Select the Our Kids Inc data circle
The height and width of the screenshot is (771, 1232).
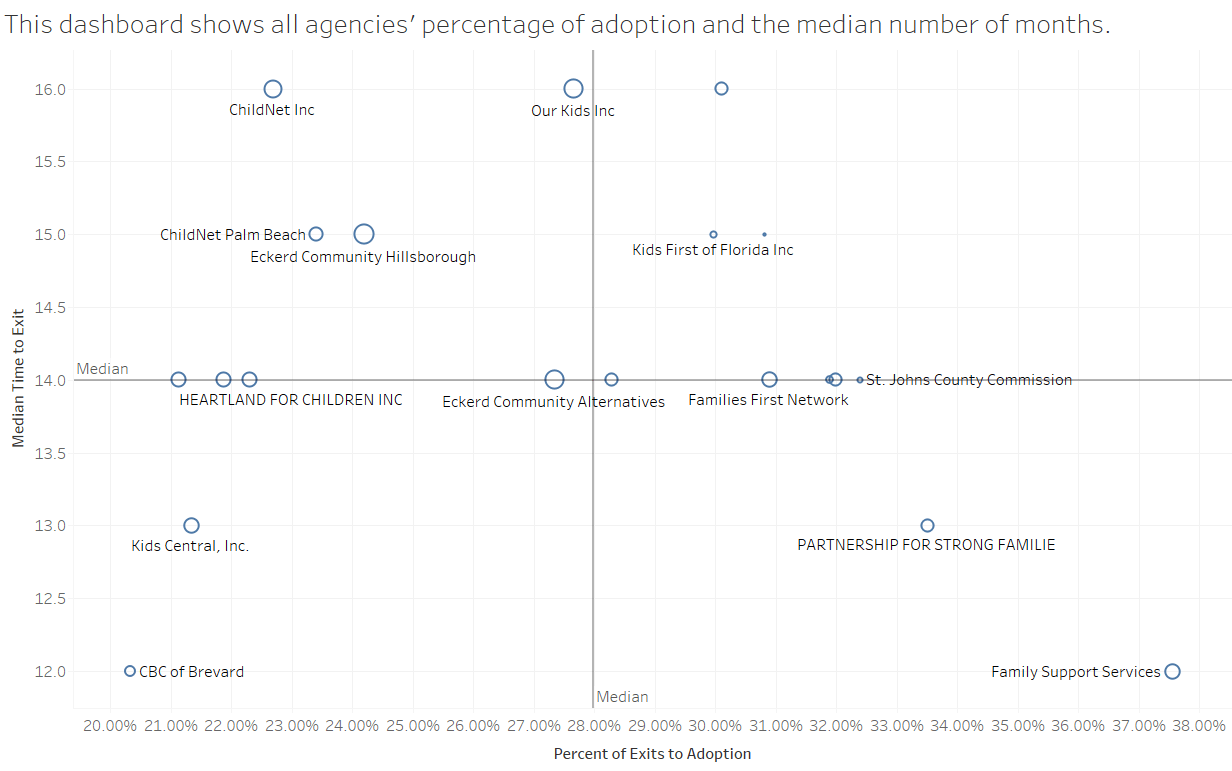(x=573, y=89)
